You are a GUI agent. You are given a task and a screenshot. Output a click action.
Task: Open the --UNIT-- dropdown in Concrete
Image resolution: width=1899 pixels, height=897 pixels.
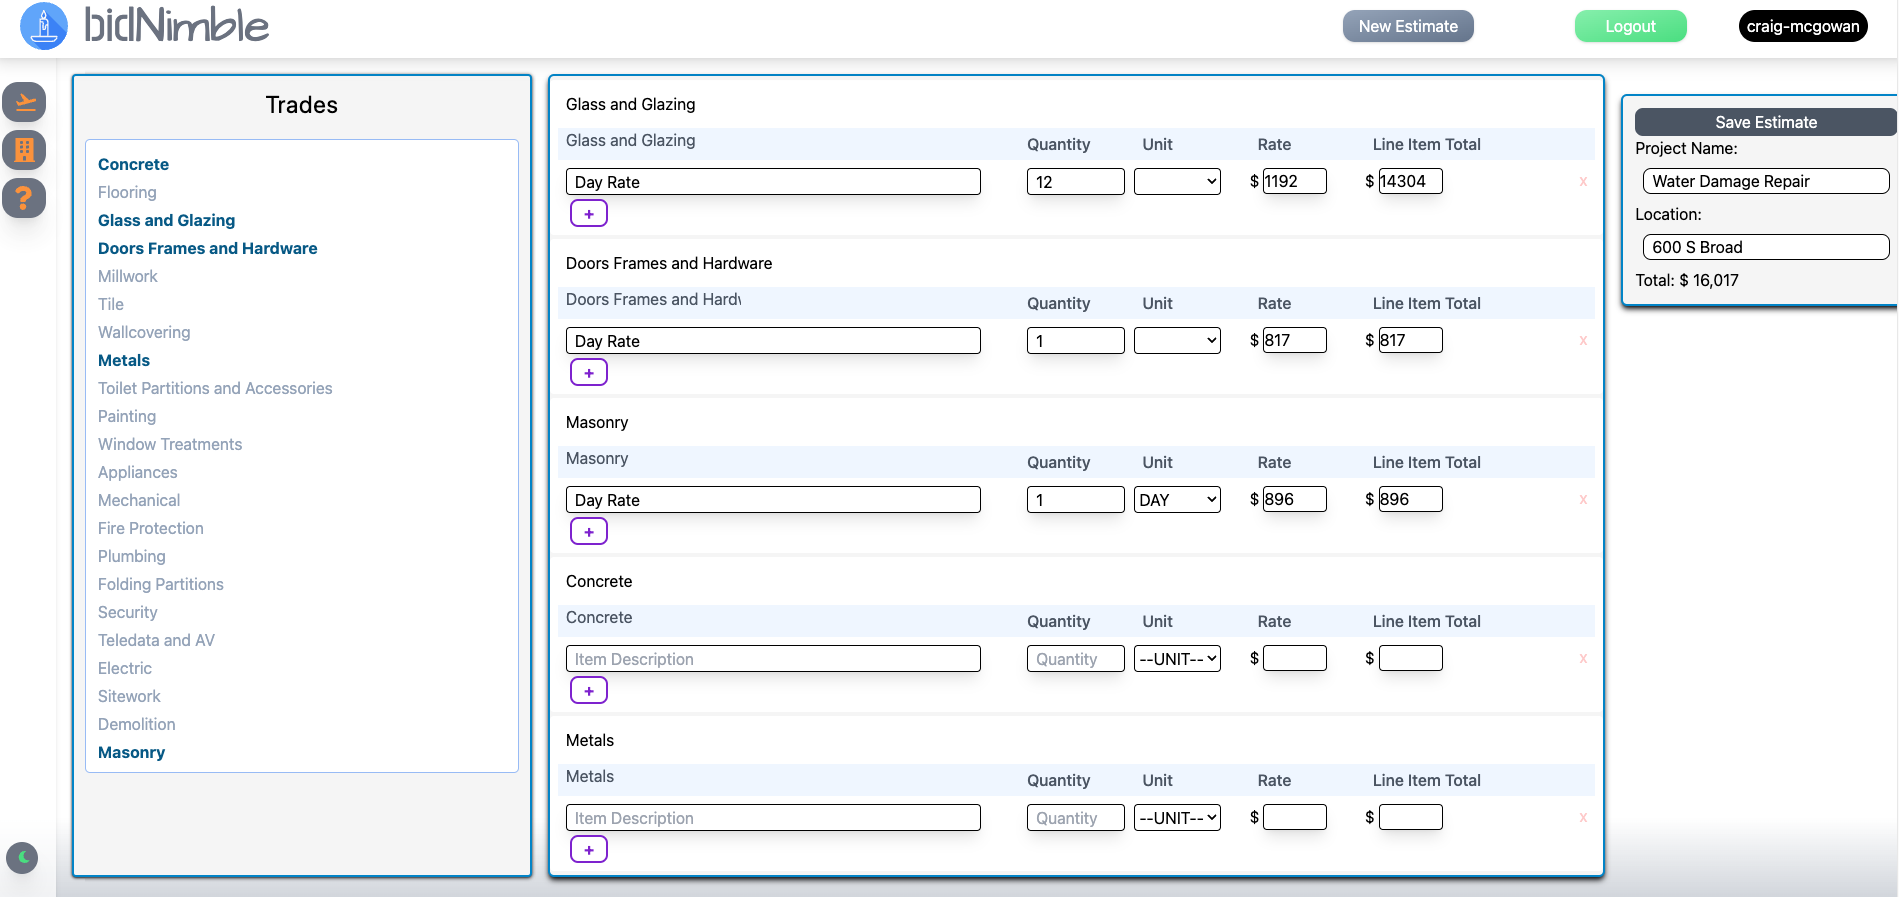point(1177,659)
